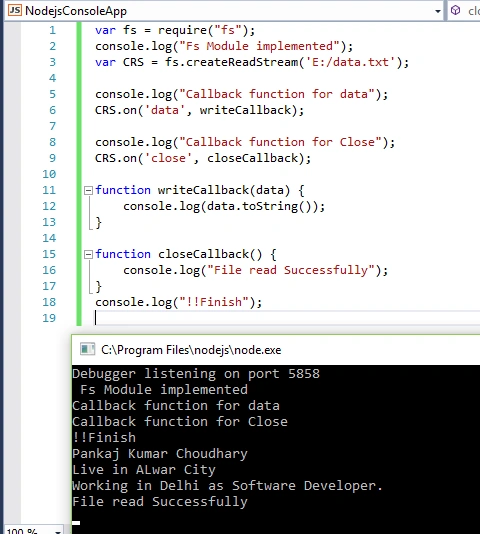Click the console.log("!!Finish") line
Image resolution: width=480 pixels, height=534 pixels.
[179, 302]
